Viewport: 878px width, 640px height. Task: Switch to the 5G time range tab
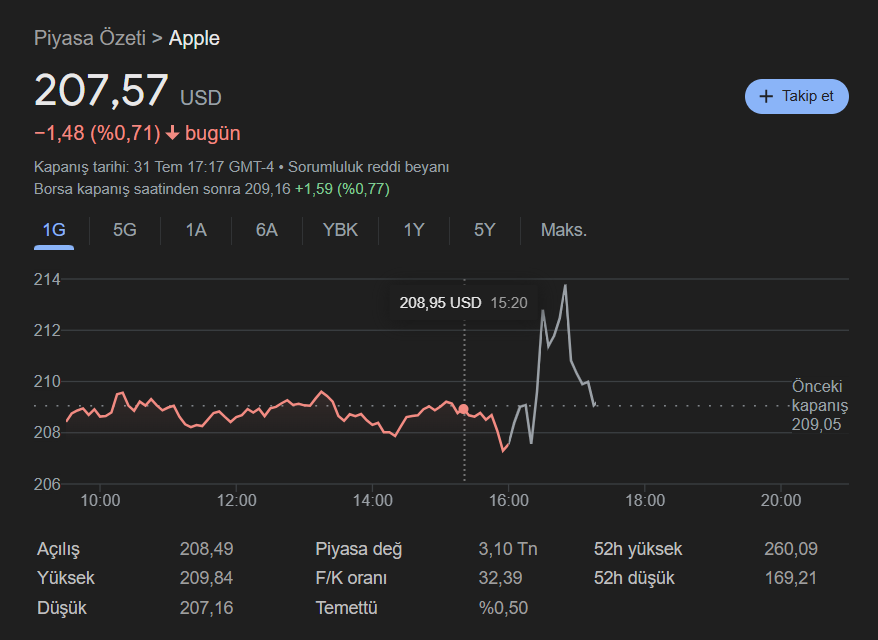(124, 230)
